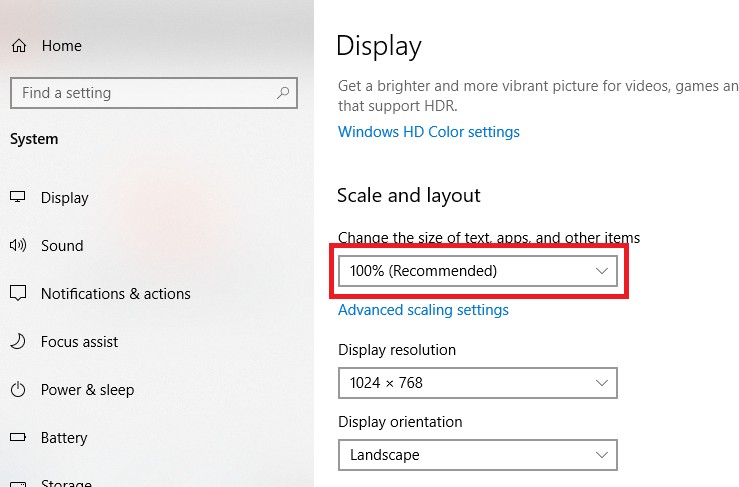Open the Display orientation Landscape dropdown
This screenshot has width=739, height=487.
[x=478, y=455]
